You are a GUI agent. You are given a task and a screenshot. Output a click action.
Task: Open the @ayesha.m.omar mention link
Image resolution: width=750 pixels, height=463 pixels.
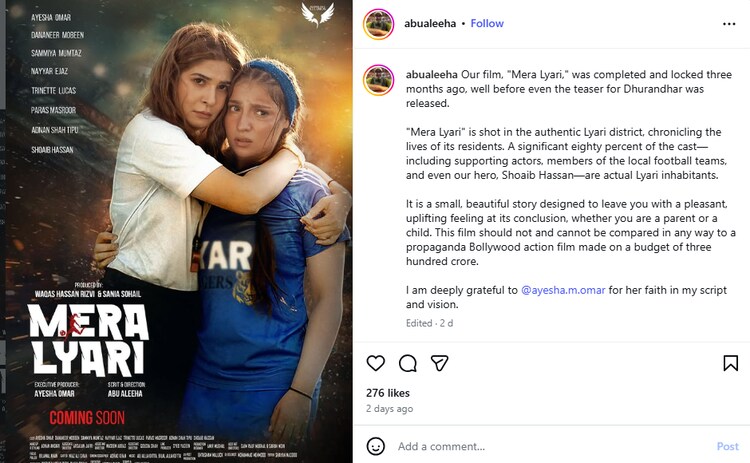click(x=562, y=289)
